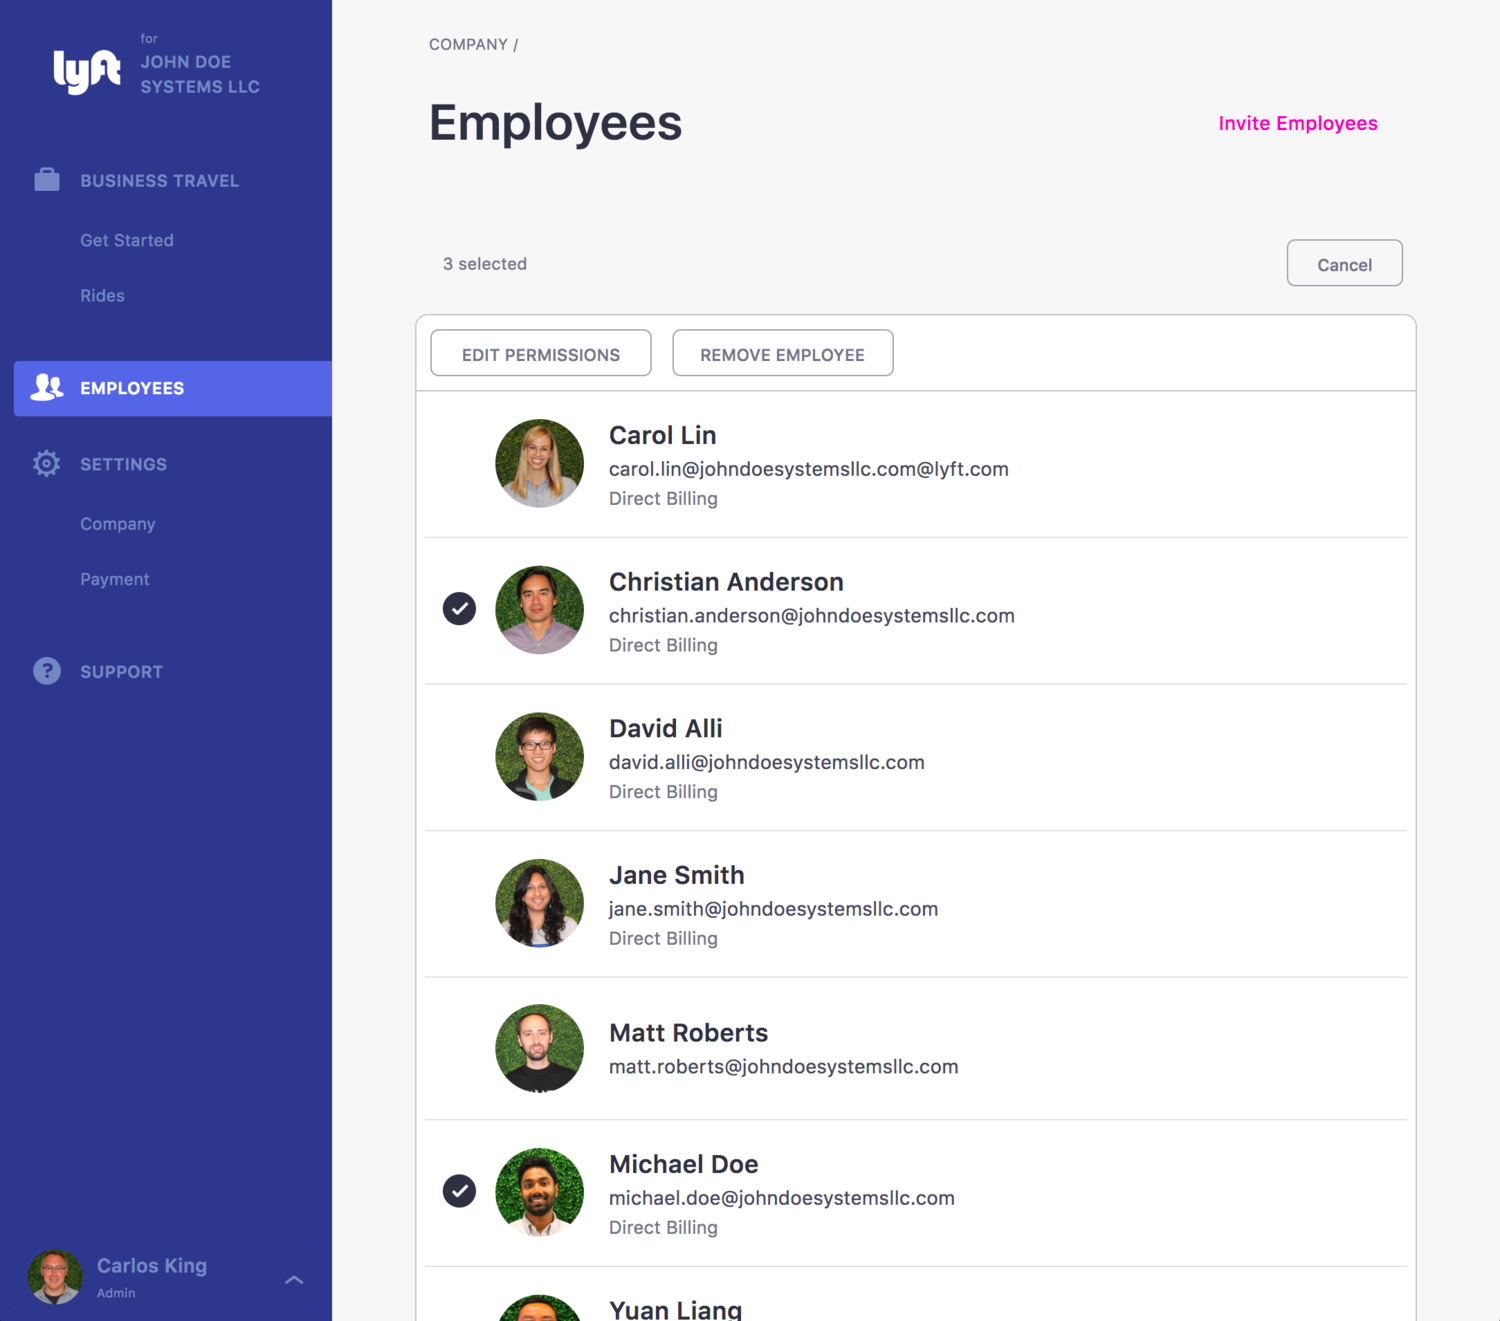
Task: Deselect Christian Anderson's checkmark
Action: tap(459, 608)
